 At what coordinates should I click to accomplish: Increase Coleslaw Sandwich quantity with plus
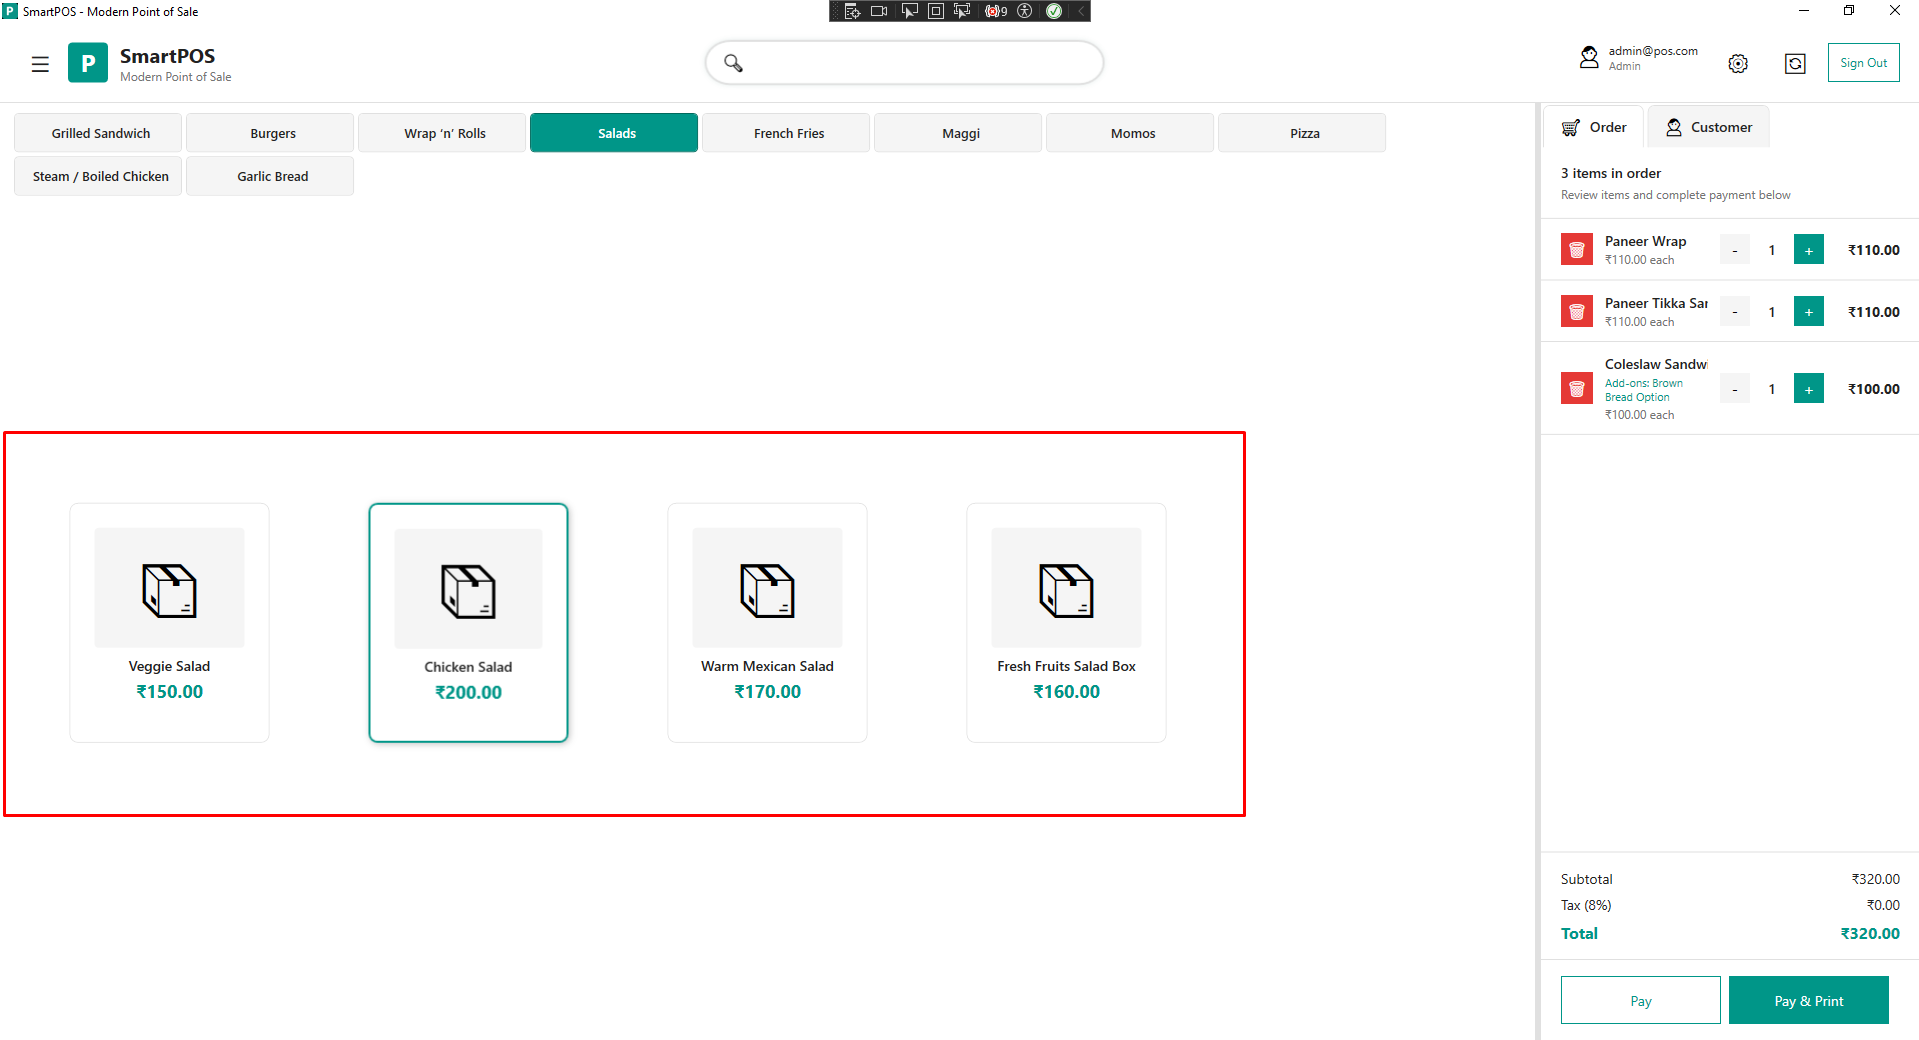tap(1808, 389)
